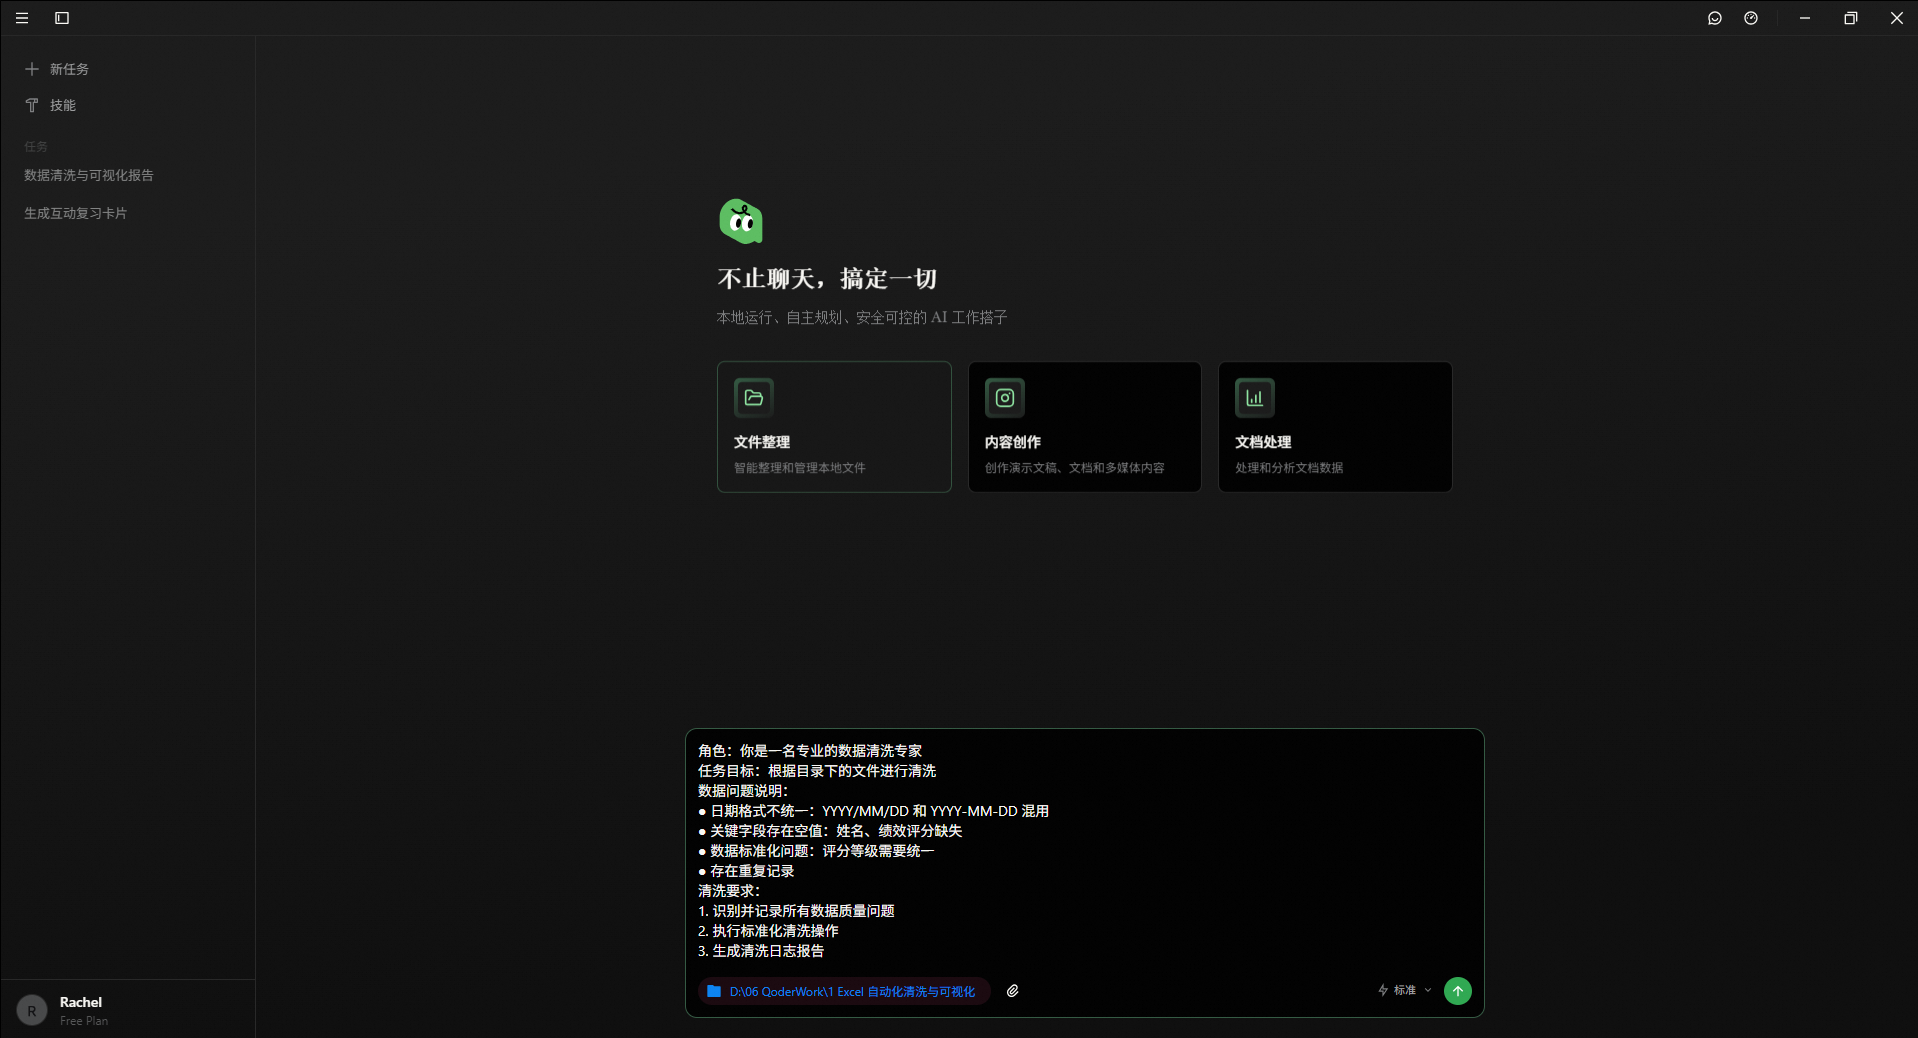Open the 技能 skills page
Screen dimensions: 1918x1038
point(51,105)
